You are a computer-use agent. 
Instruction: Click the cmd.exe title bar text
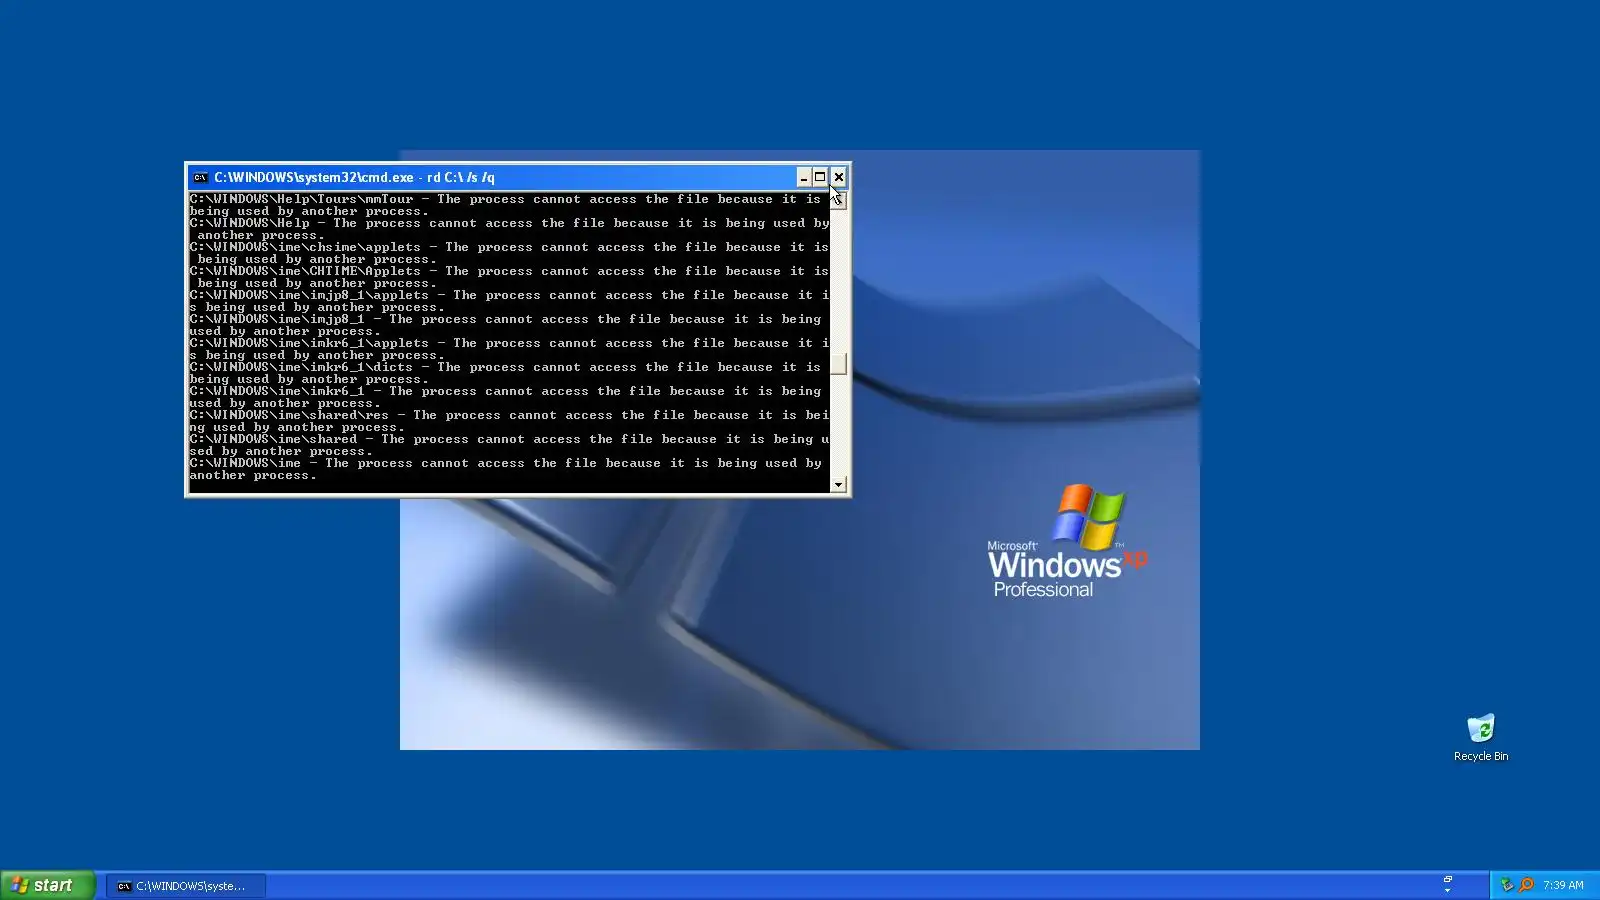pos(354,177)
